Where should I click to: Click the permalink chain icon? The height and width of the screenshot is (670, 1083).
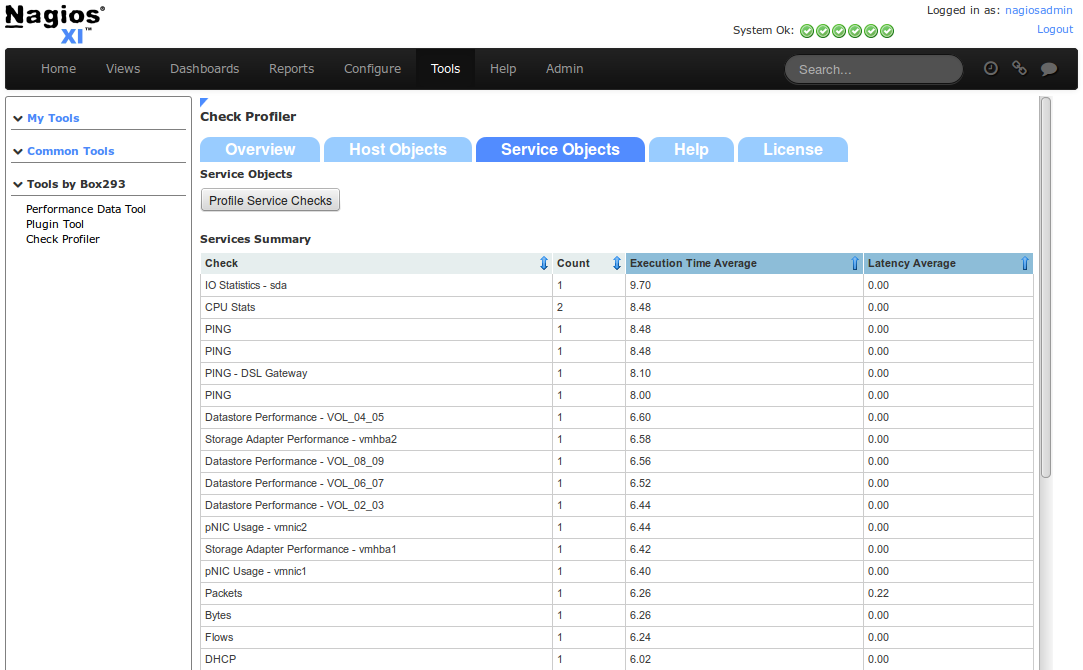click(1019, 68)
